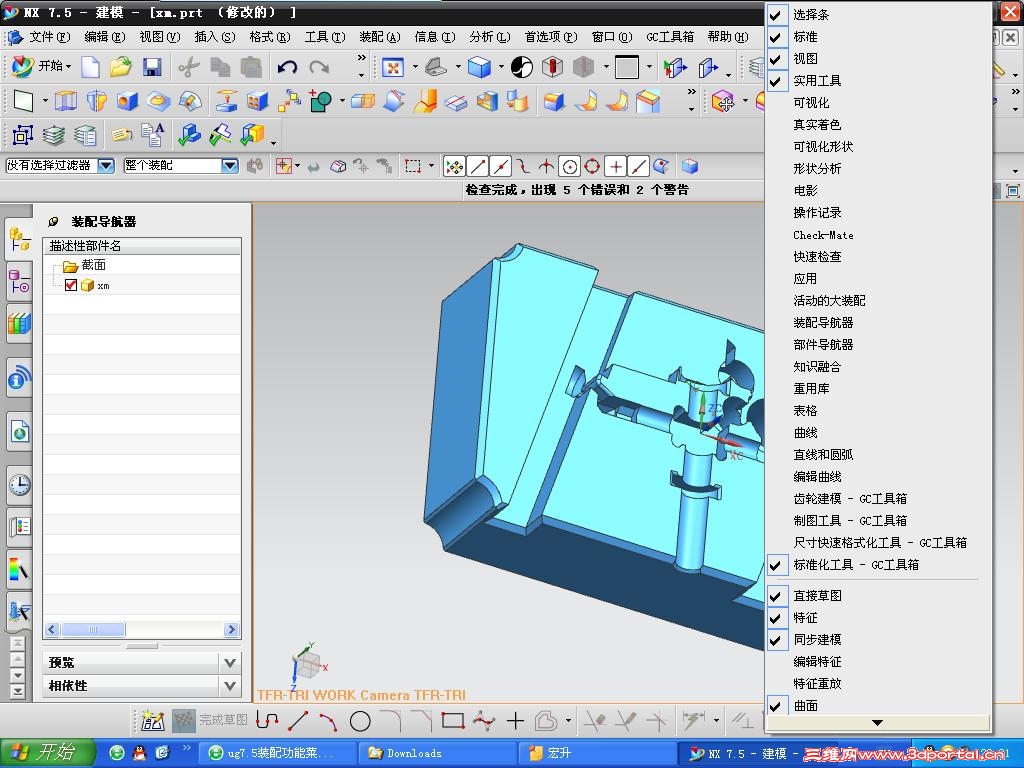The image size is (1024, 768).
Task: Open the 编辑(E) menu
Action: [104, 37]
